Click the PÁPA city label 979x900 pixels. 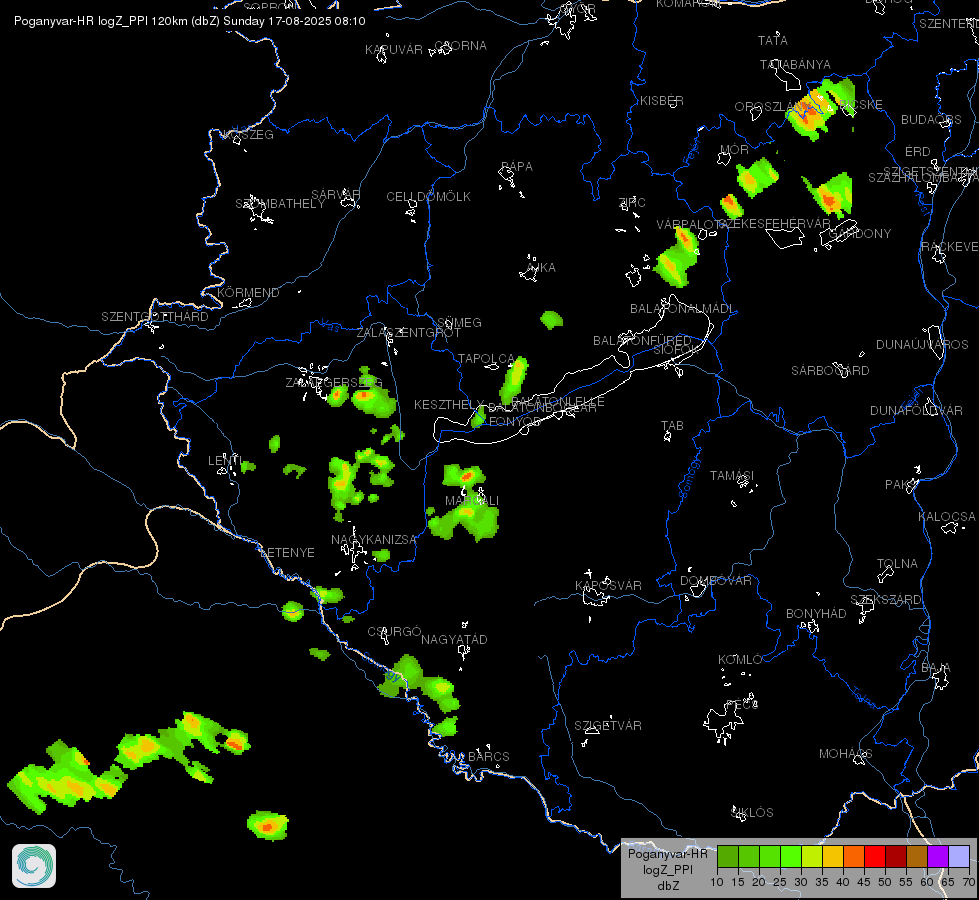517,167
